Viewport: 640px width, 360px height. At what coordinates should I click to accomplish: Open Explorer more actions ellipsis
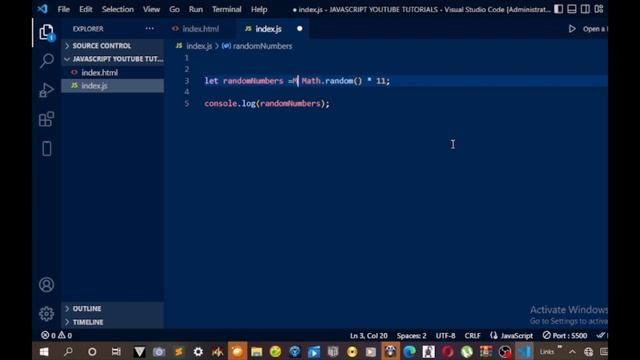click(x=150, y=29)
